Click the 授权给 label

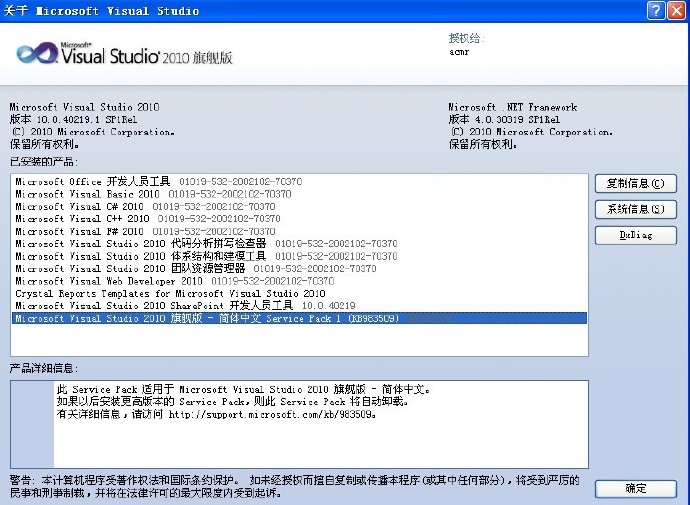pos(466,38)
